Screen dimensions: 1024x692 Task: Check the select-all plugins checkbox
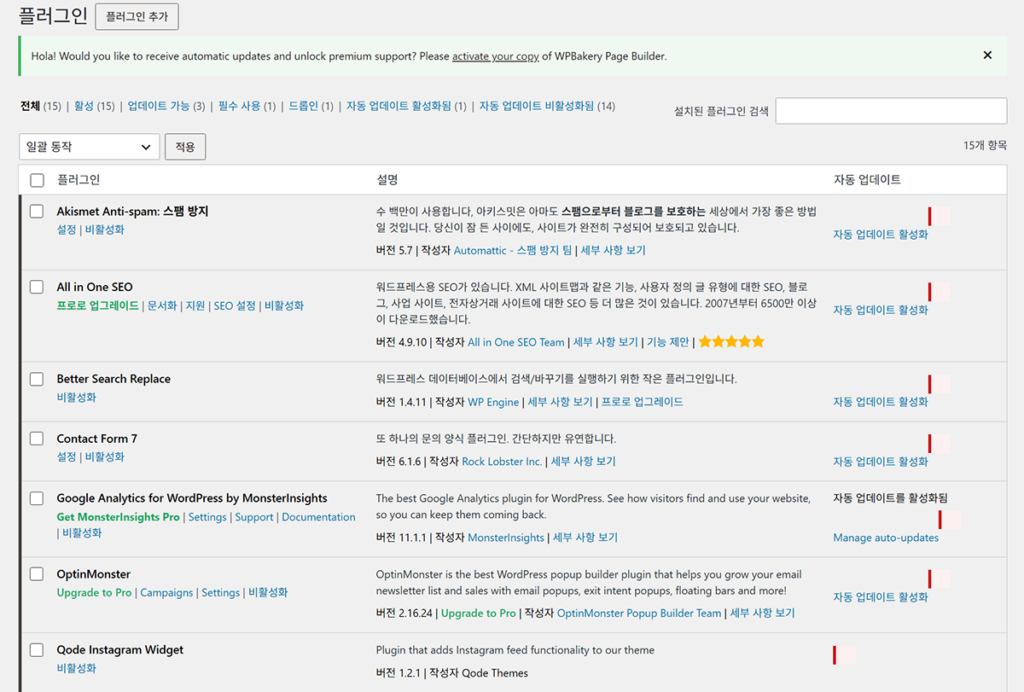(37, 180)
